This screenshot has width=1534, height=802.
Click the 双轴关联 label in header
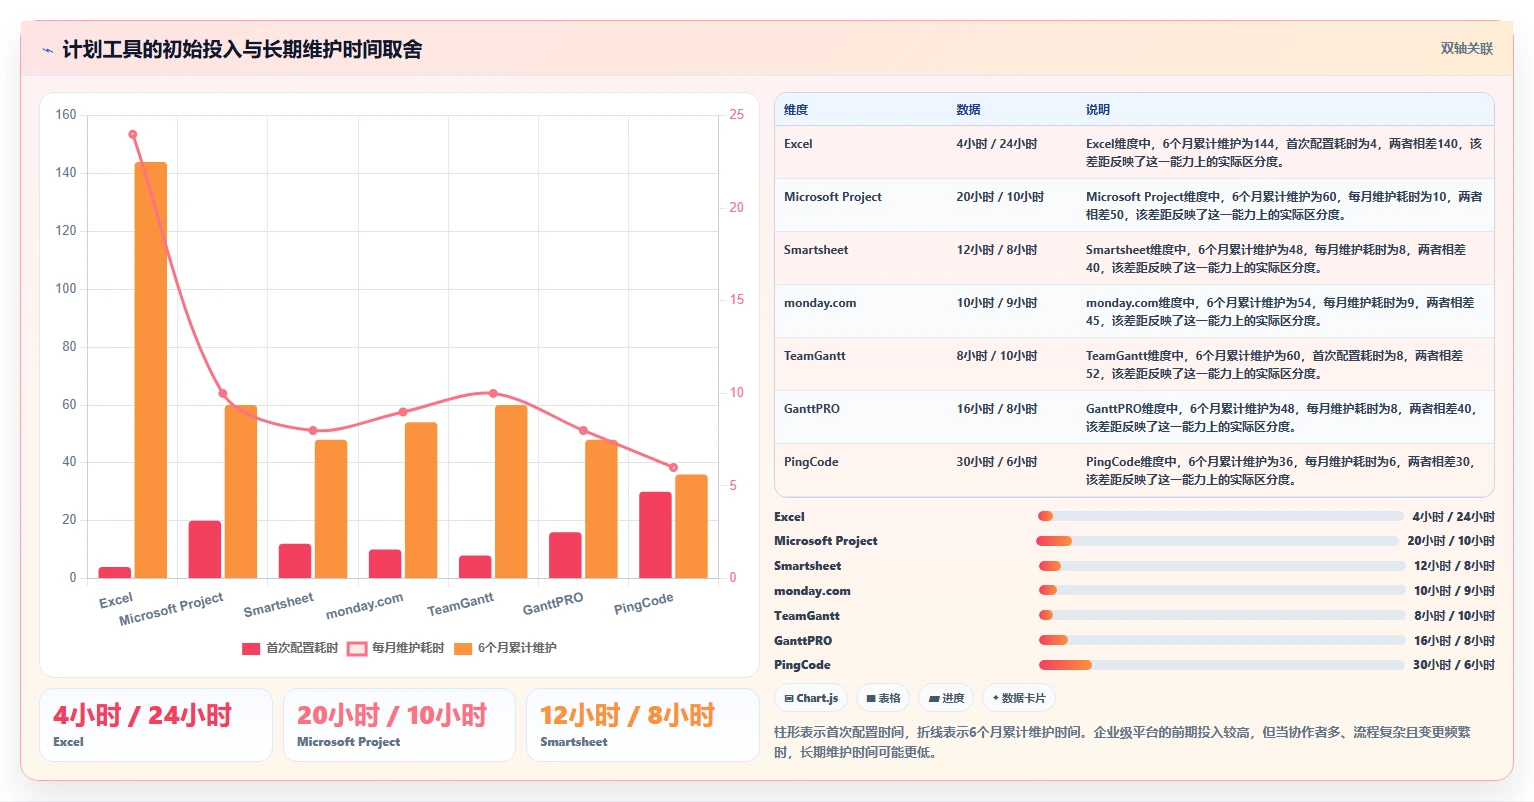[x=1466, y=49]
